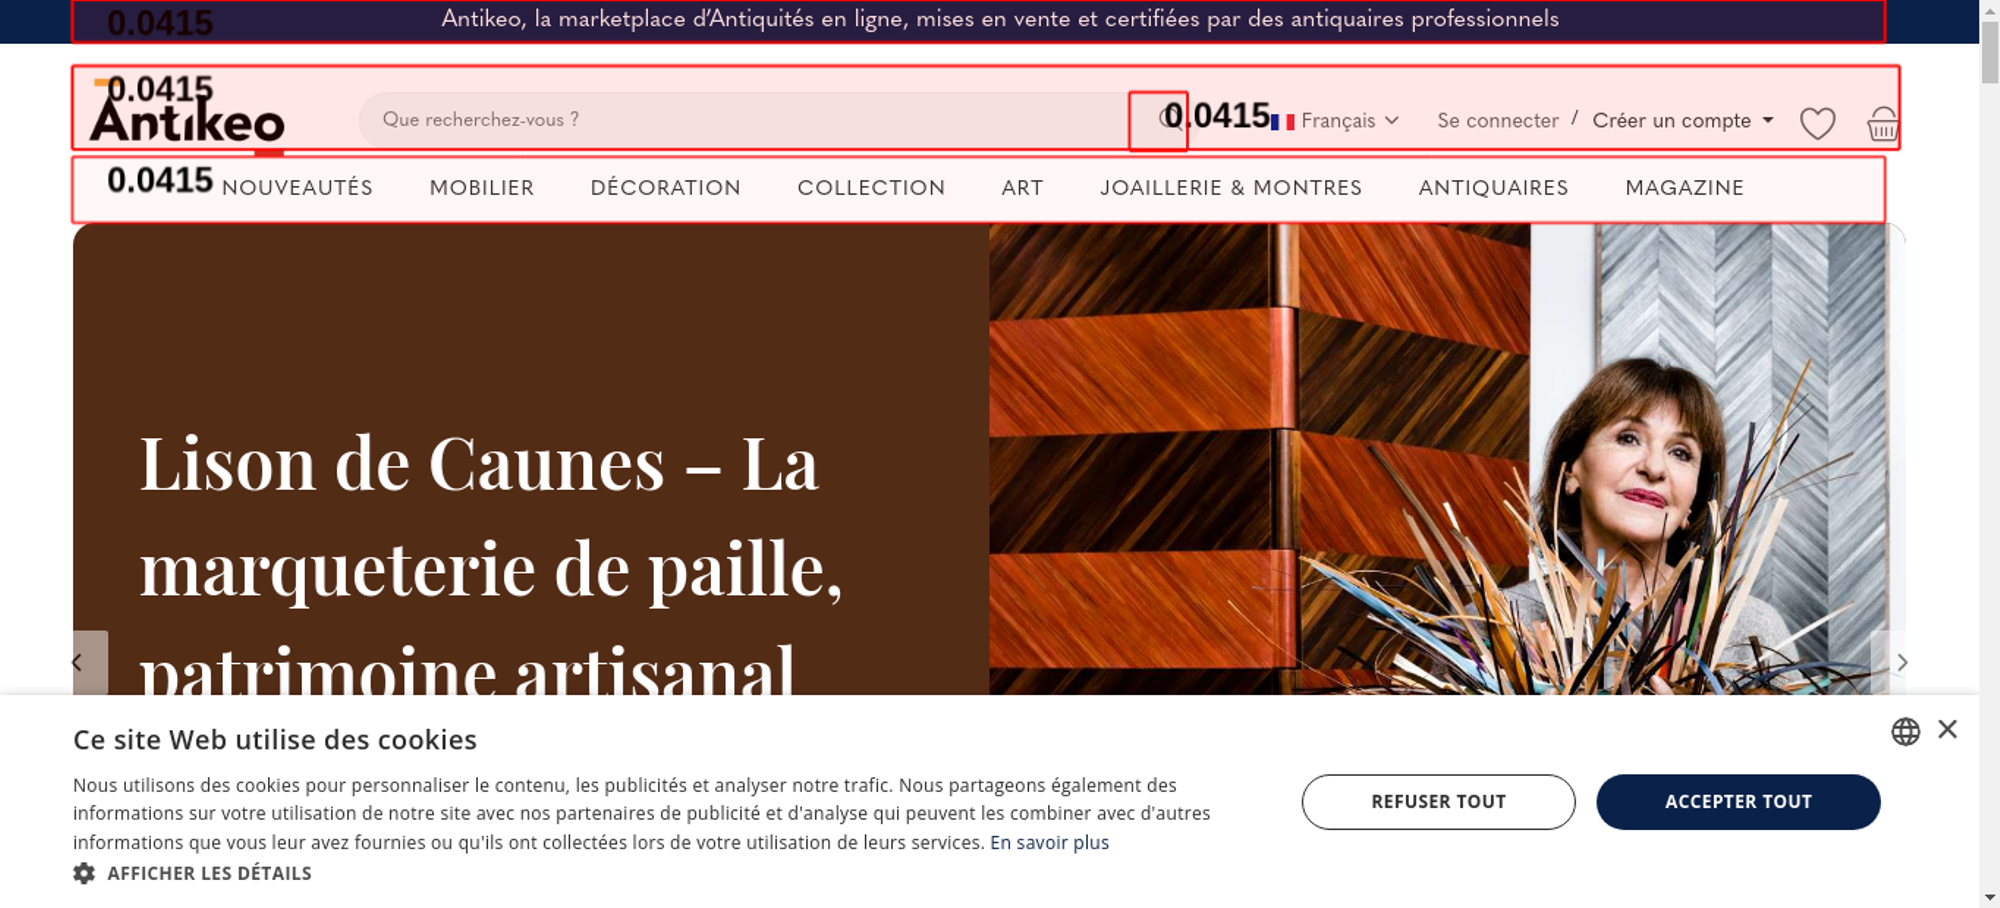
Task: Open the Joaillerie & Montres menu
Action: (x=1231, y=188)
